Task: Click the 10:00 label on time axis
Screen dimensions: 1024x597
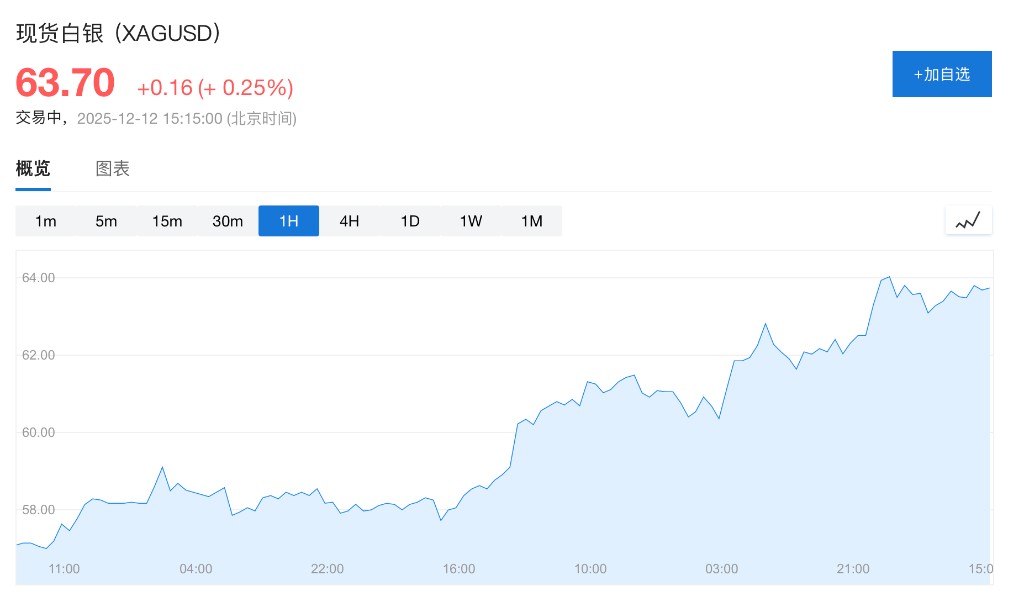Action: [590, 569]
